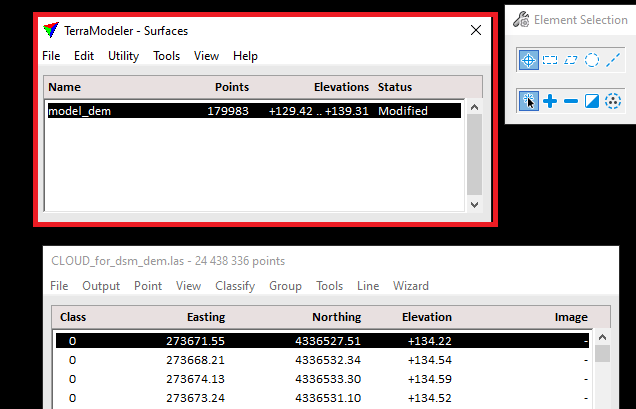Open Tools menu in TerraModeler Surfaces
Screen dimensions: 636x409
[166, 56]
